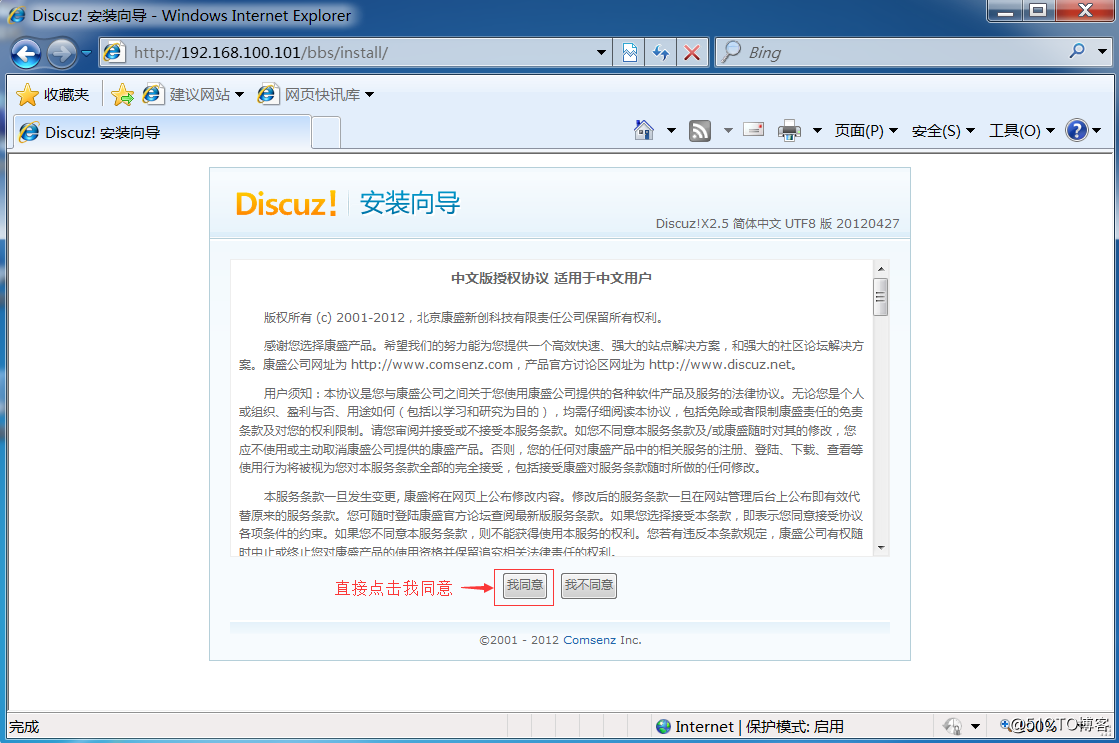Click the Internet | 保护模式: 启用 status
This screenshot has width=1119, height=743.
759,727
